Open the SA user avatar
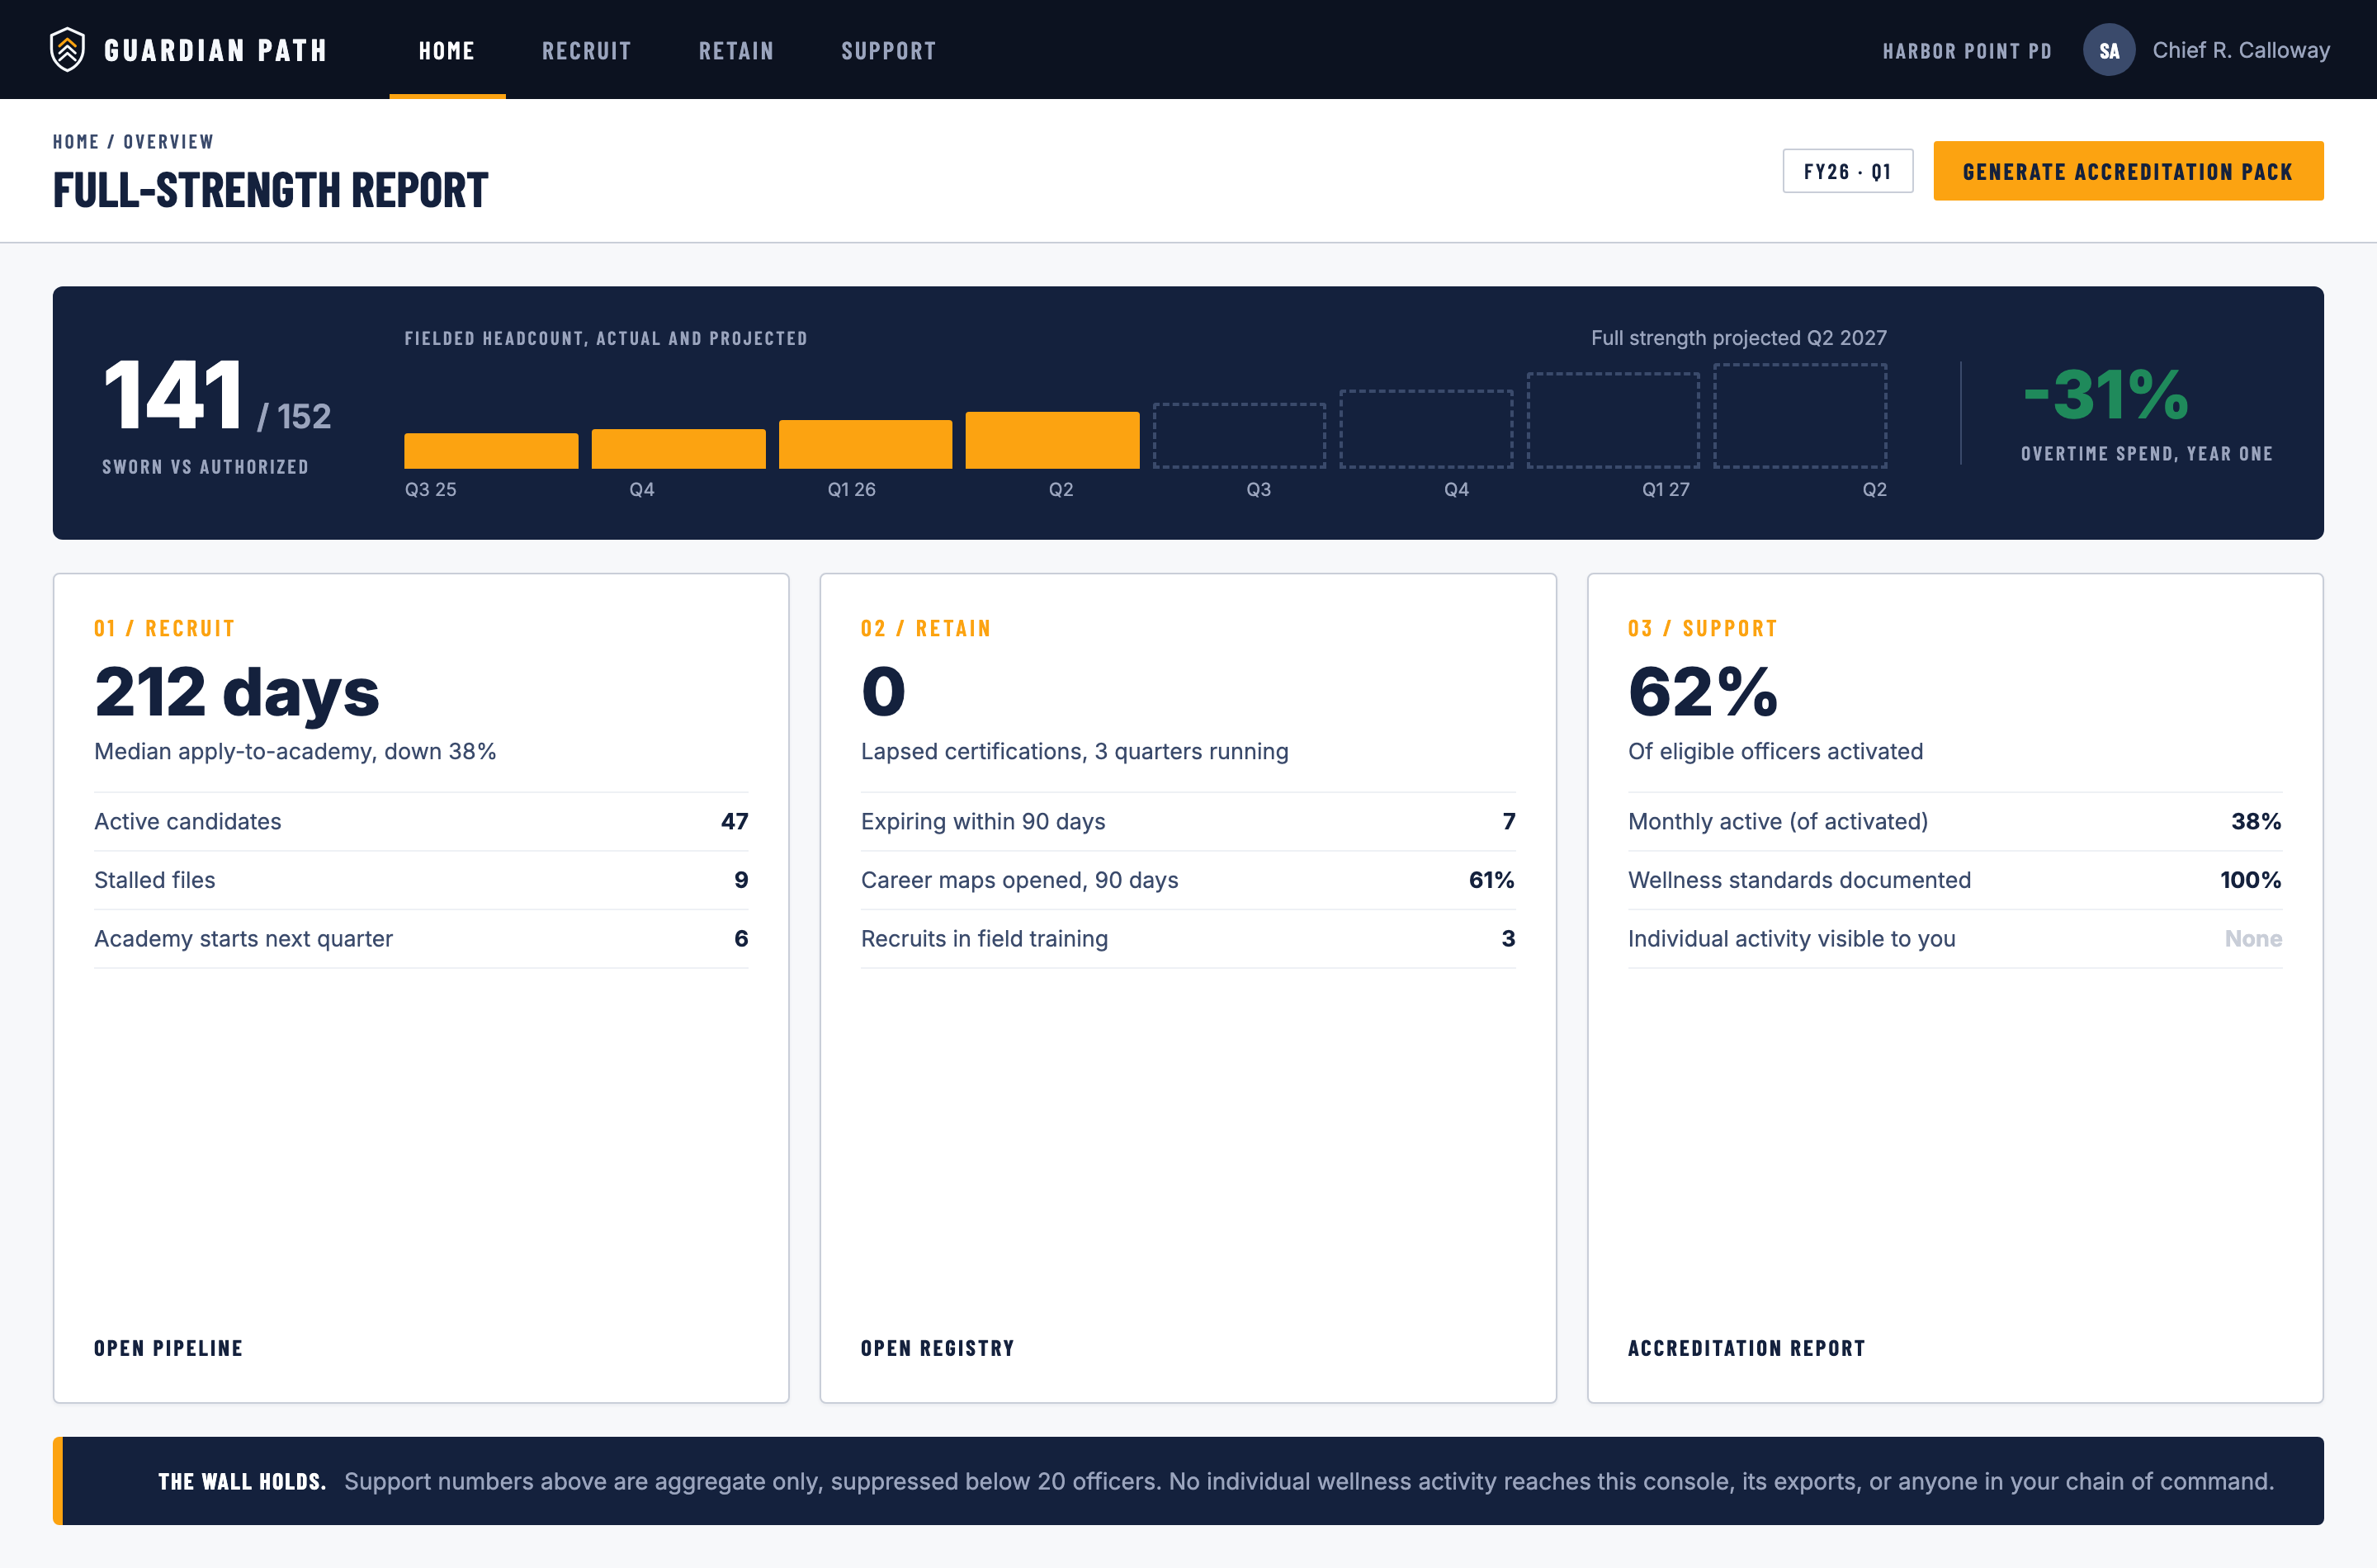 (2108, 50)
